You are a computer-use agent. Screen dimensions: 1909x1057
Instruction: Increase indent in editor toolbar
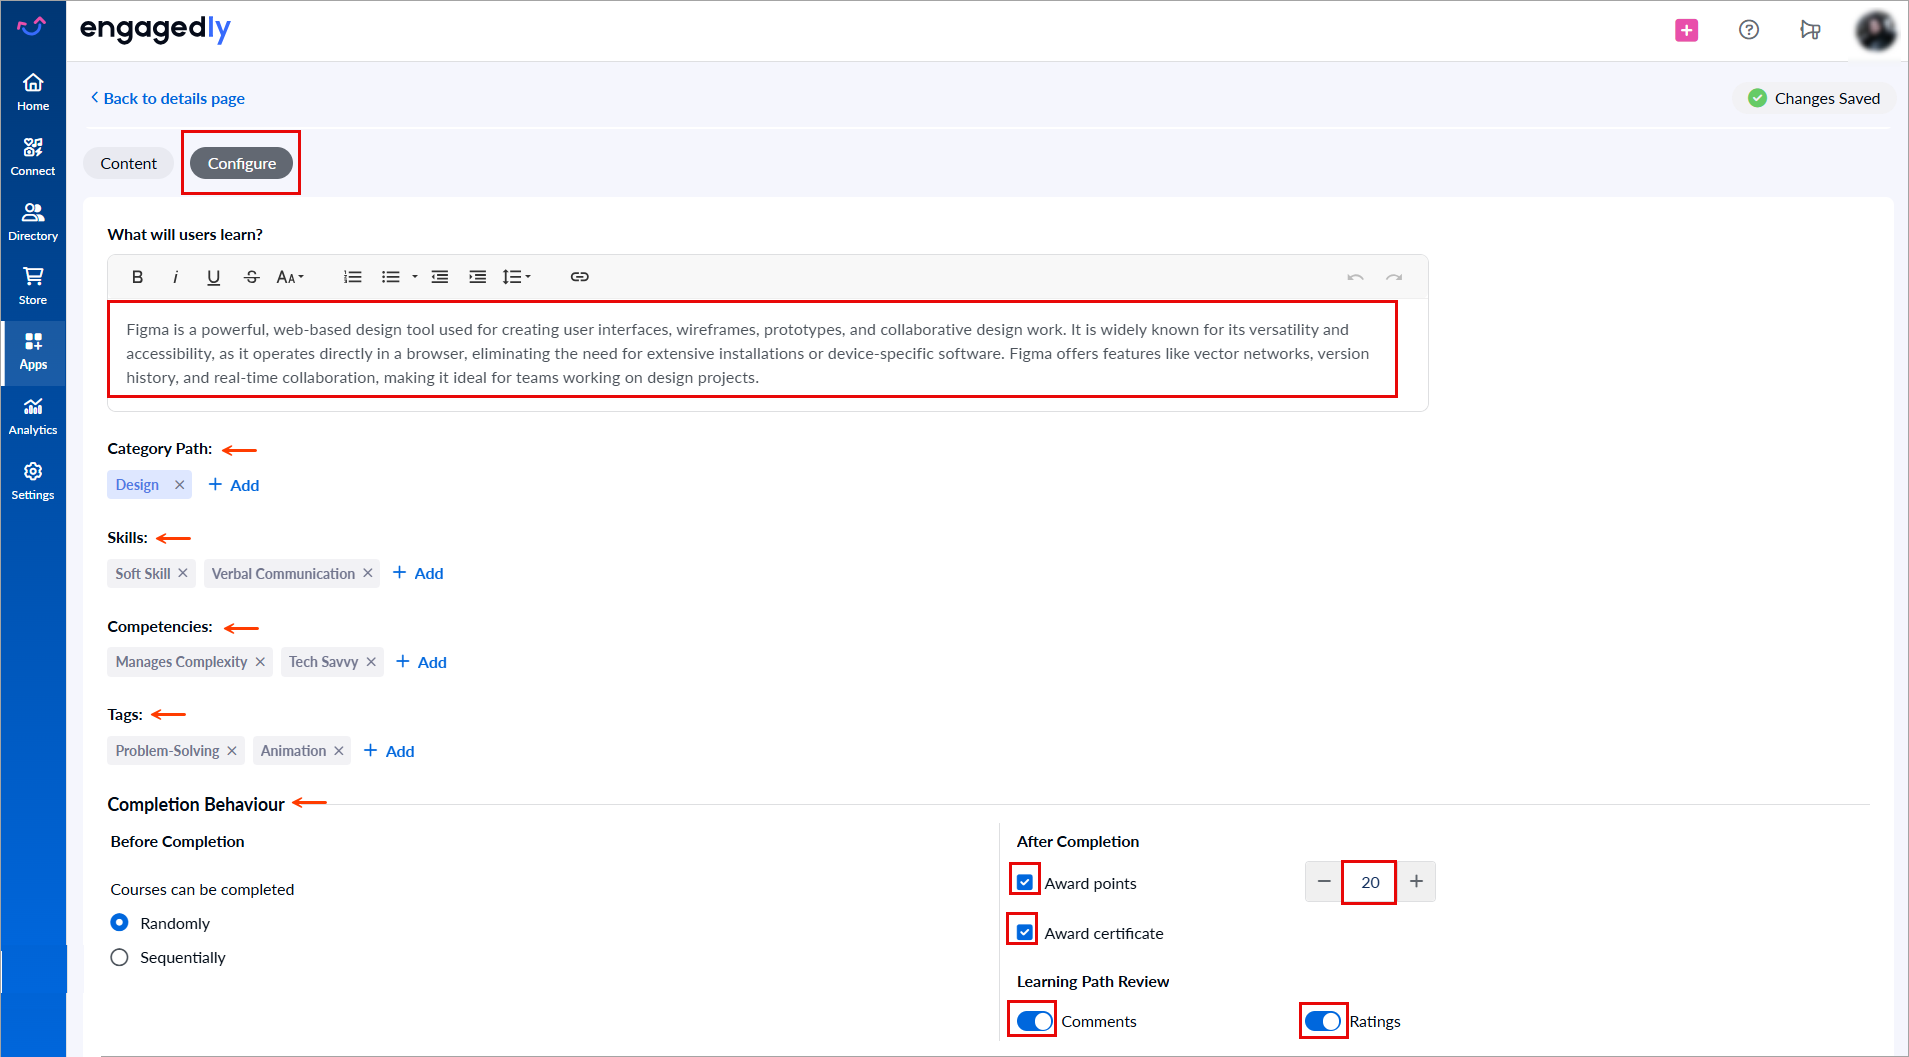click(478, 277)
